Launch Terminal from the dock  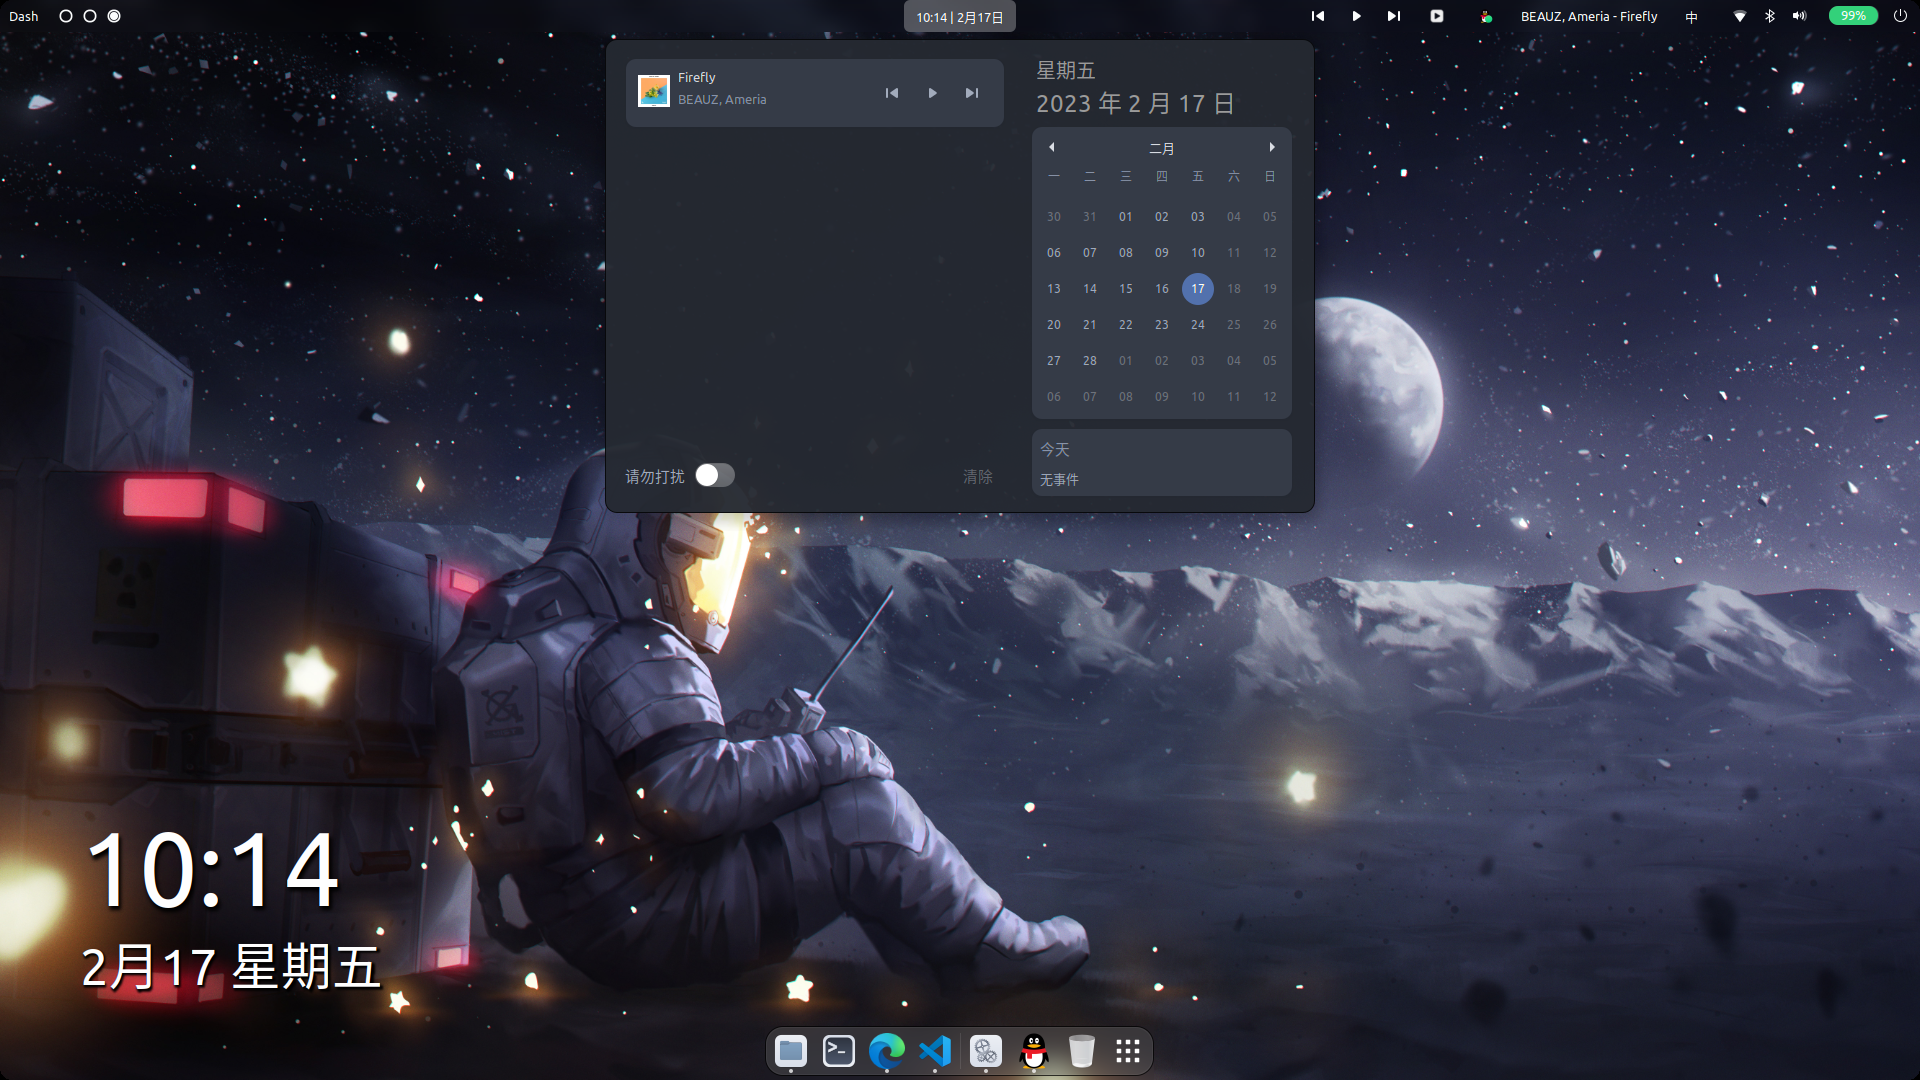[x=839, y=1051]
